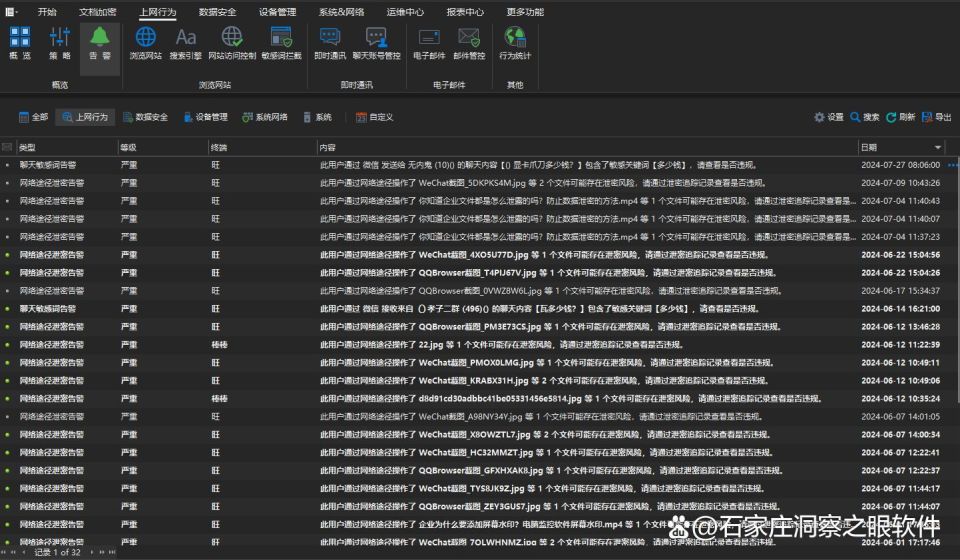This screenshot has width=960, height=560.
Task: Select the row with d8d91cd30adbbc41be05331456e5814.jpg
Action: 473,398
